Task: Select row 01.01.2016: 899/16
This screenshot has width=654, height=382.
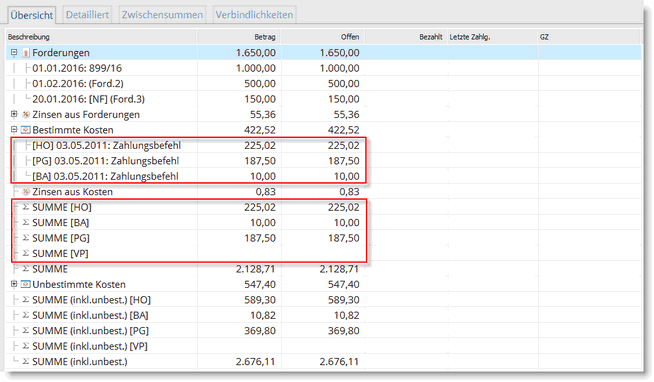Action: [x=324, y=68]
